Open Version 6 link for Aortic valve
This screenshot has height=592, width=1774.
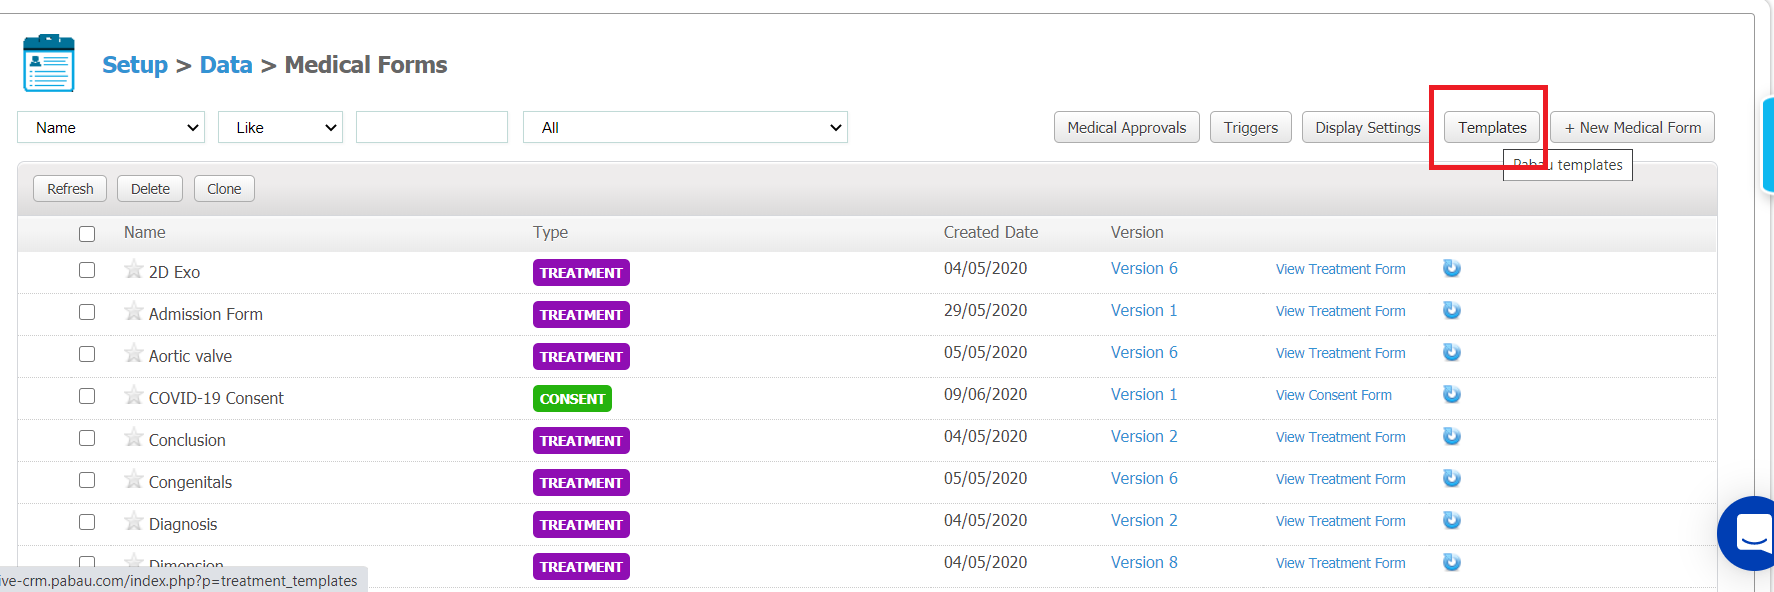click(1144, 352)
